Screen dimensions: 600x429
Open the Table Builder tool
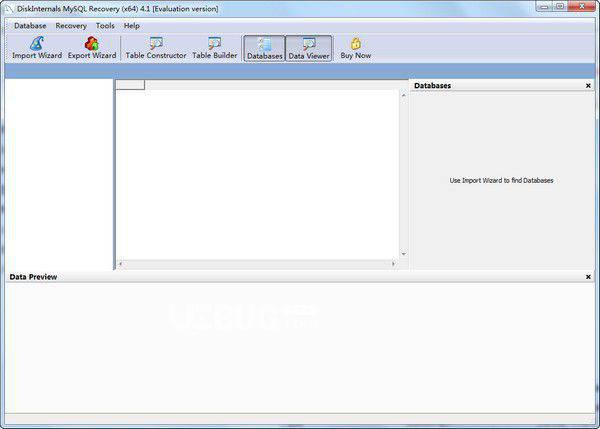pos(215,48)
